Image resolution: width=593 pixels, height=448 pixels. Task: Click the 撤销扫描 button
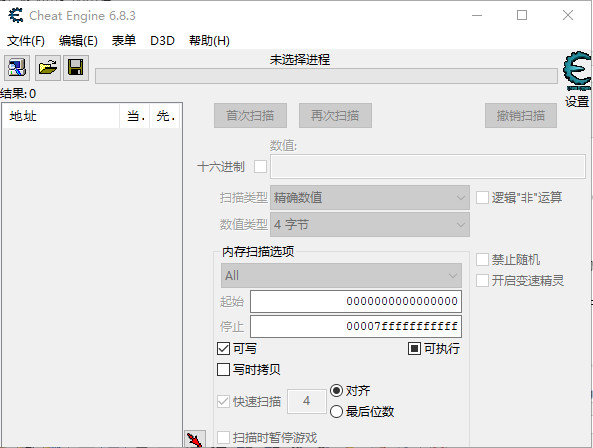(x=521, y=116)
